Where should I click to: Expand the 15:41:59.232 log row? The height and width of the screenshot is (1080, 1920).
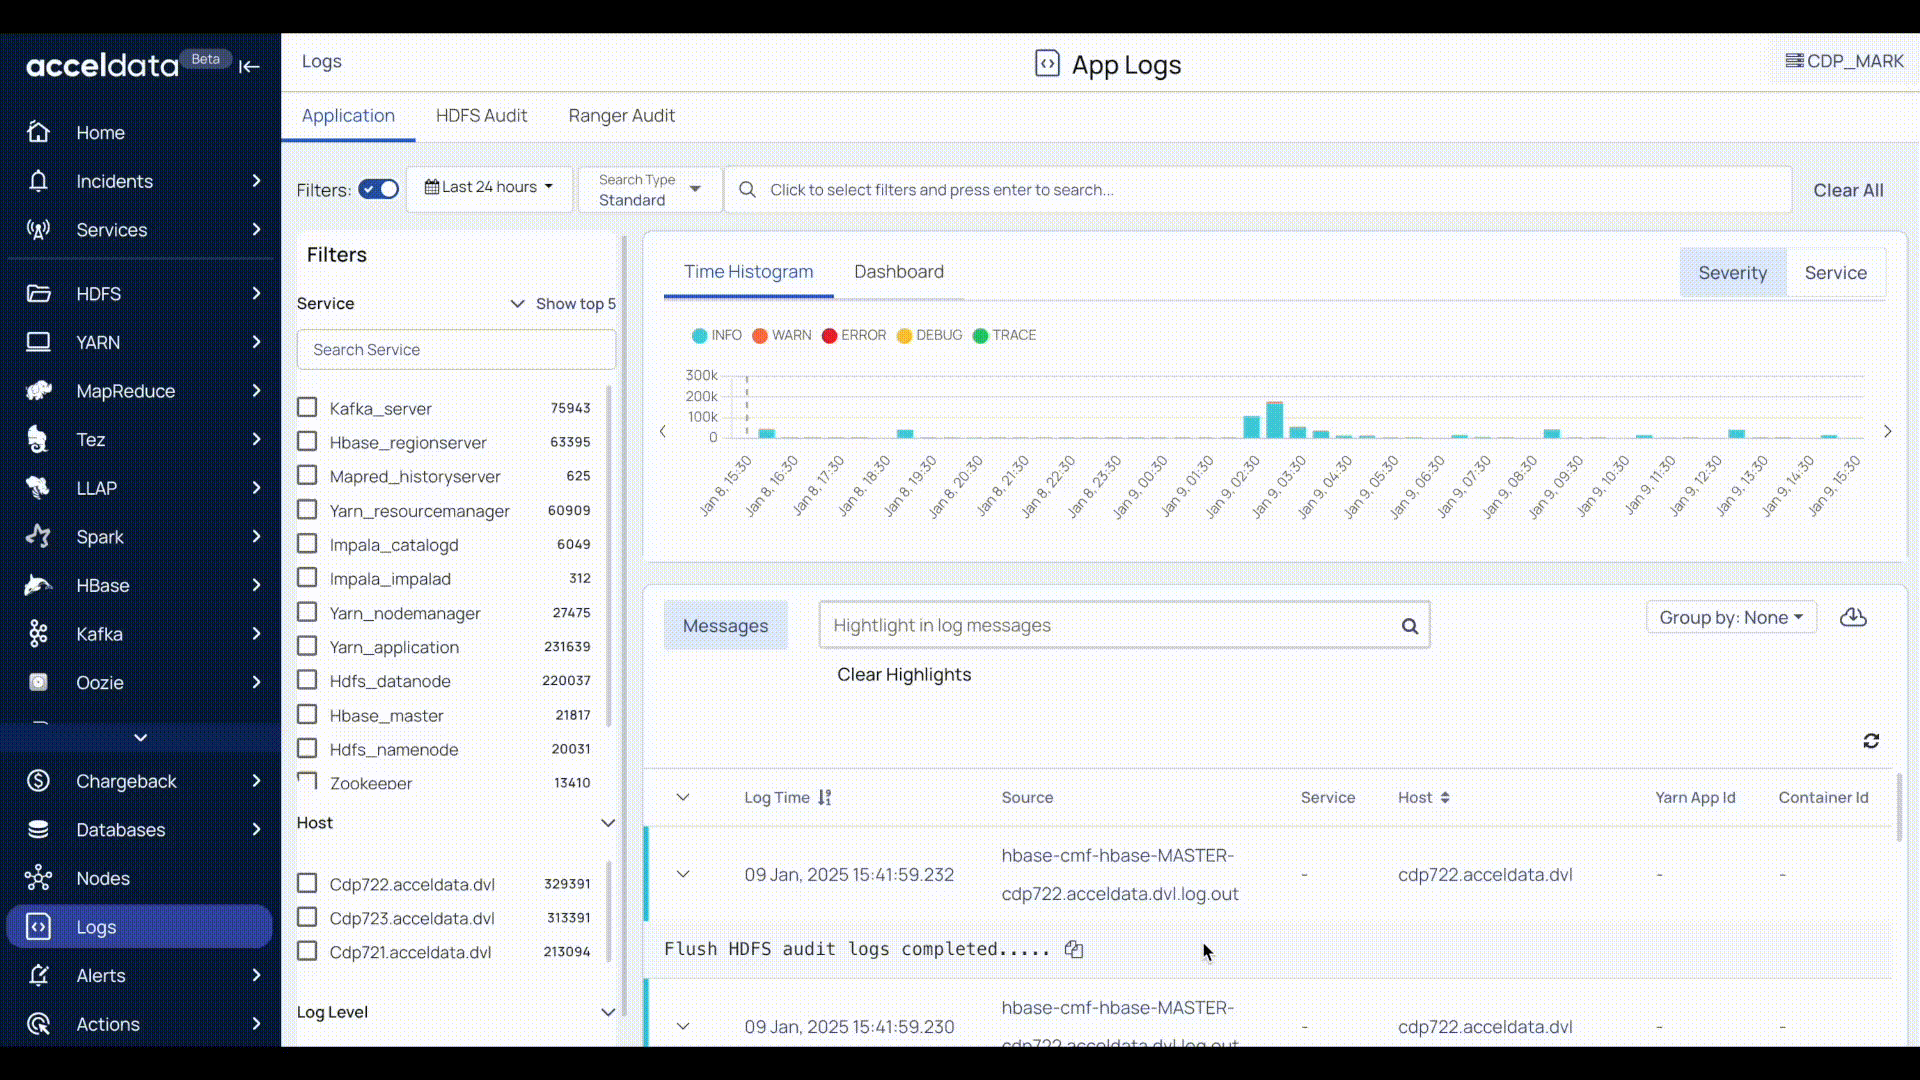(683, 874)
